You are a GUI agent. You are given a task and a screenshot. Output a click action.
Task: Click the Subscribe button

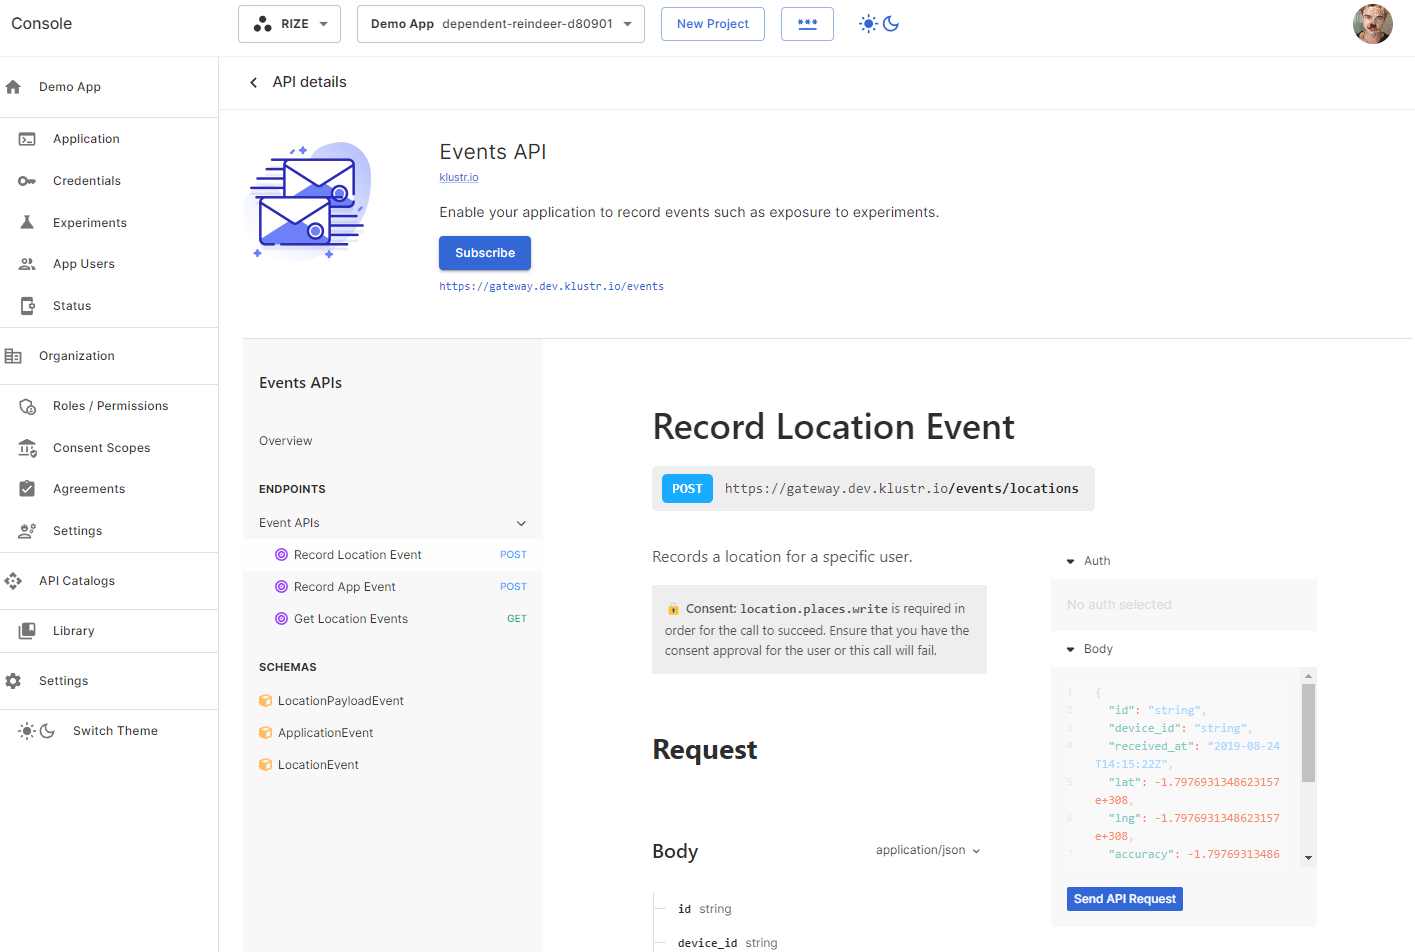pos(484,253)
